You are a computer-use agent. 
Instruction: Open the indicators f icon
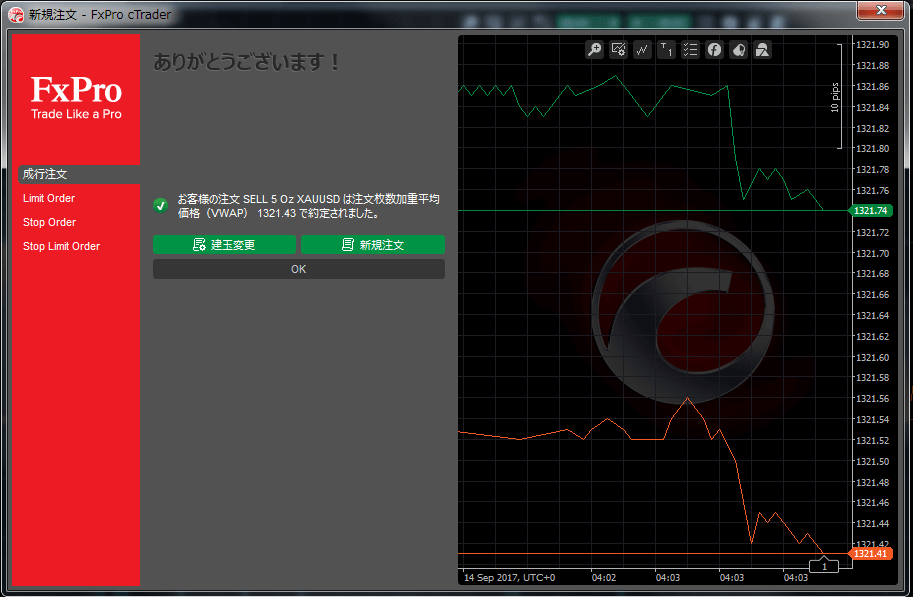point(714,50)
